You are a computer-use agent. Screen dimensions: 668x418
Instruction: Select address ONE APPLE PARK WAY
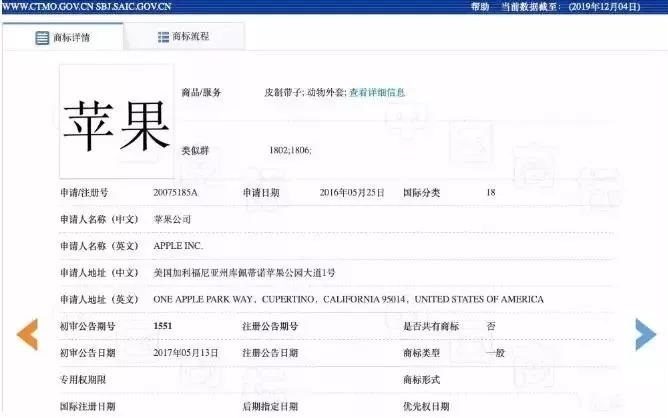tap(203, 300)
